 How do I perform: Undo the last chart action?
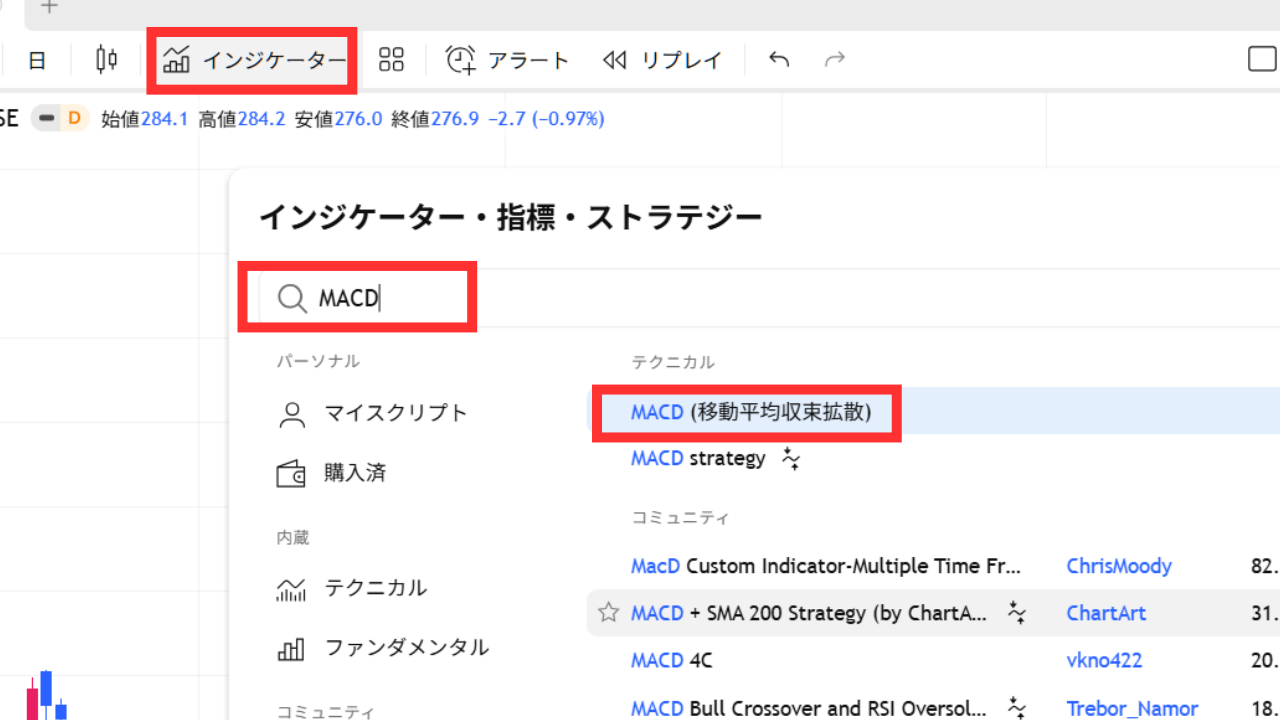coord(779,60)
